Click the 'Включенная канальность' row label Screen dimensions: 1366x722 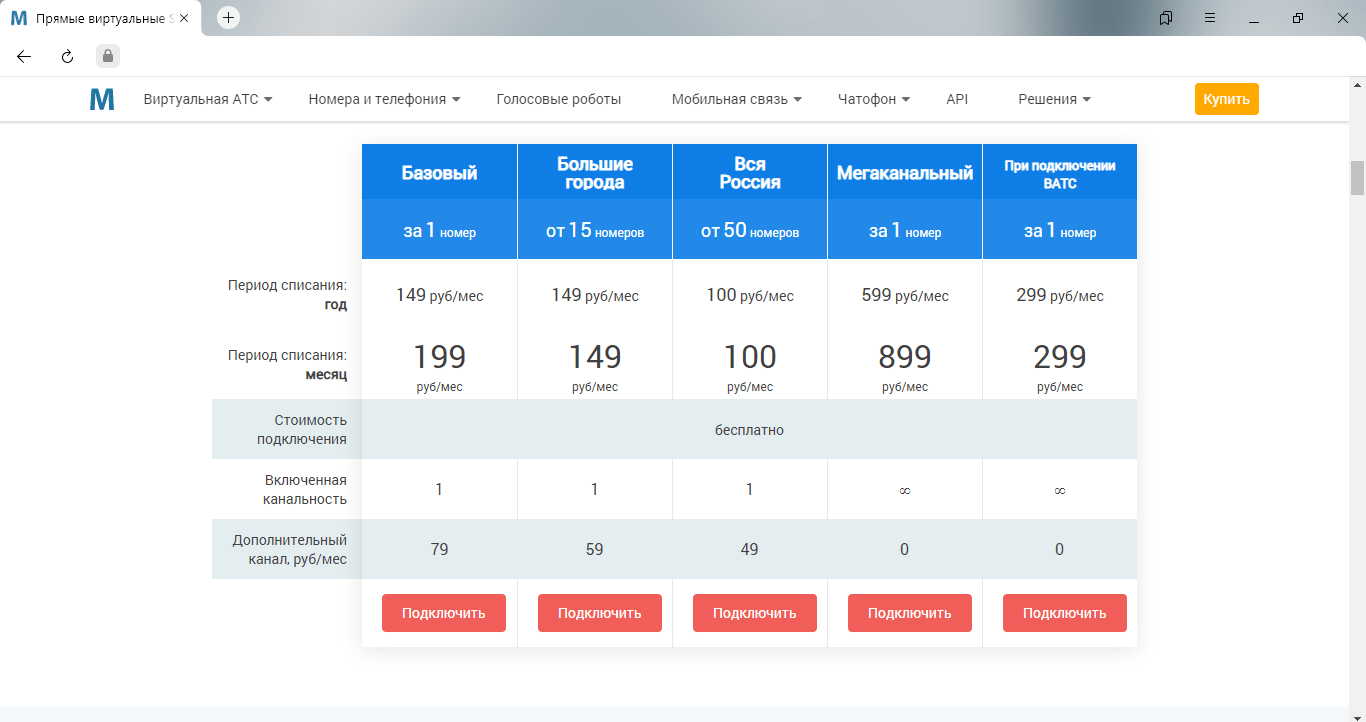(x=305, y=489)
